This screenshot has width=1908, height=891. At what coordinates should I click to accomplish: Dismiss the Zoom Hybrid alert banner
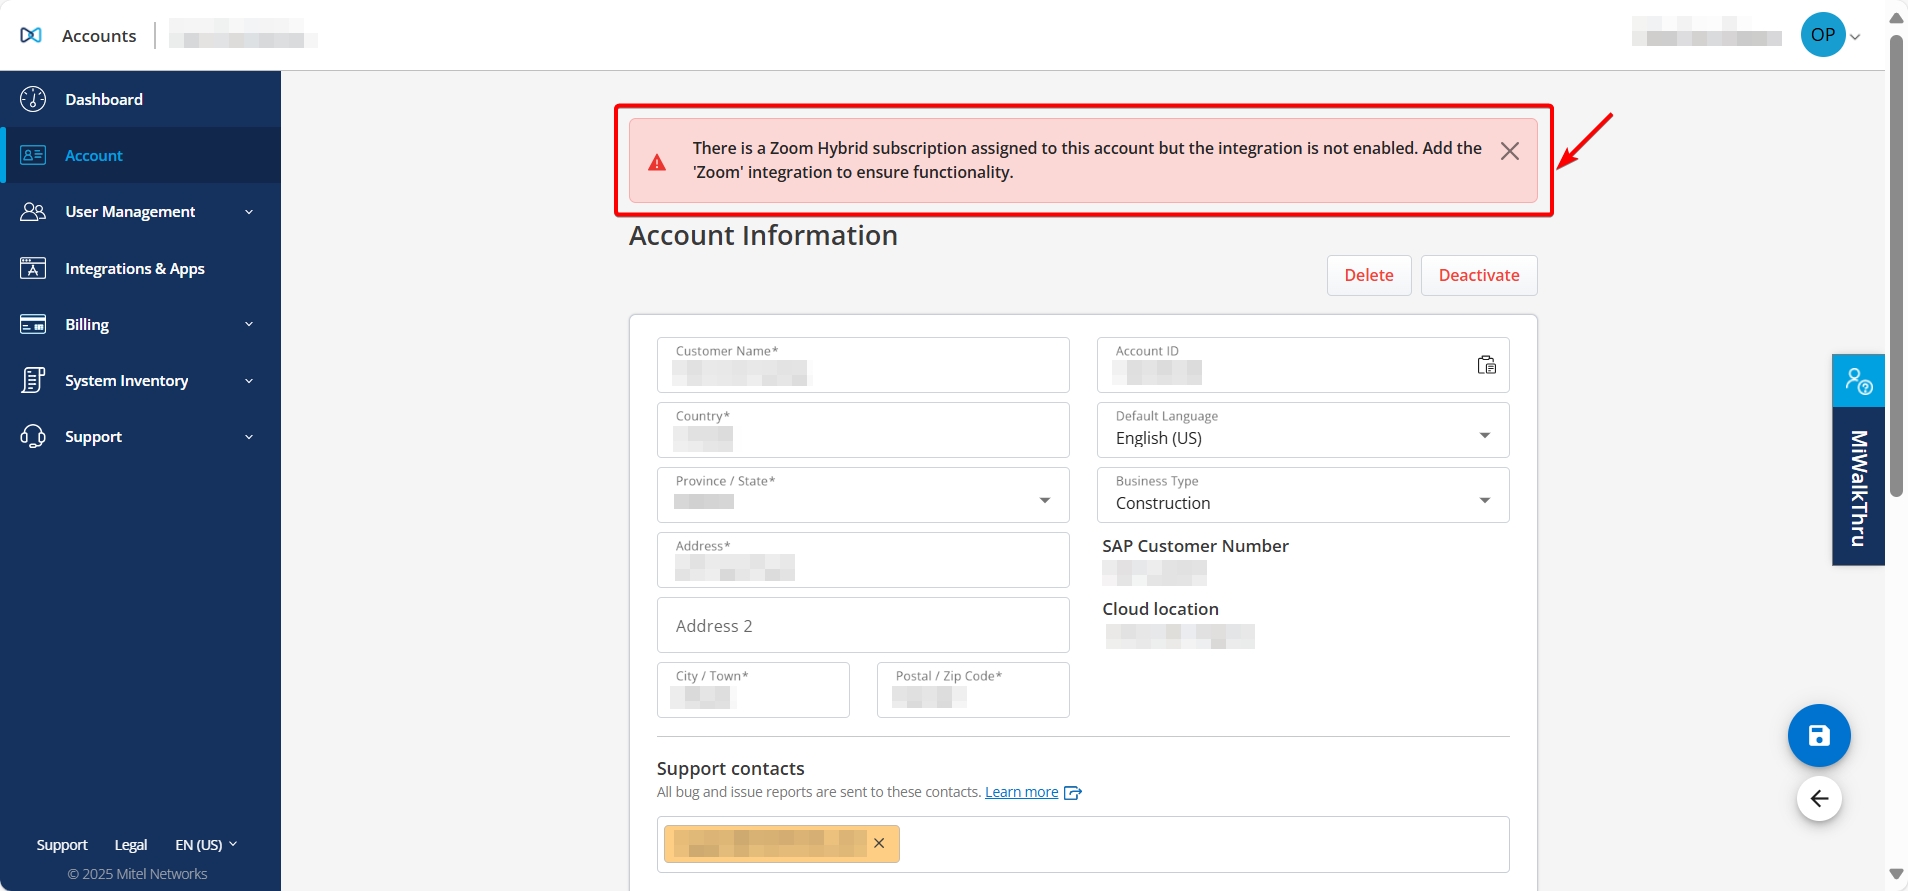pyautogui.click(x=1510, y=151)
